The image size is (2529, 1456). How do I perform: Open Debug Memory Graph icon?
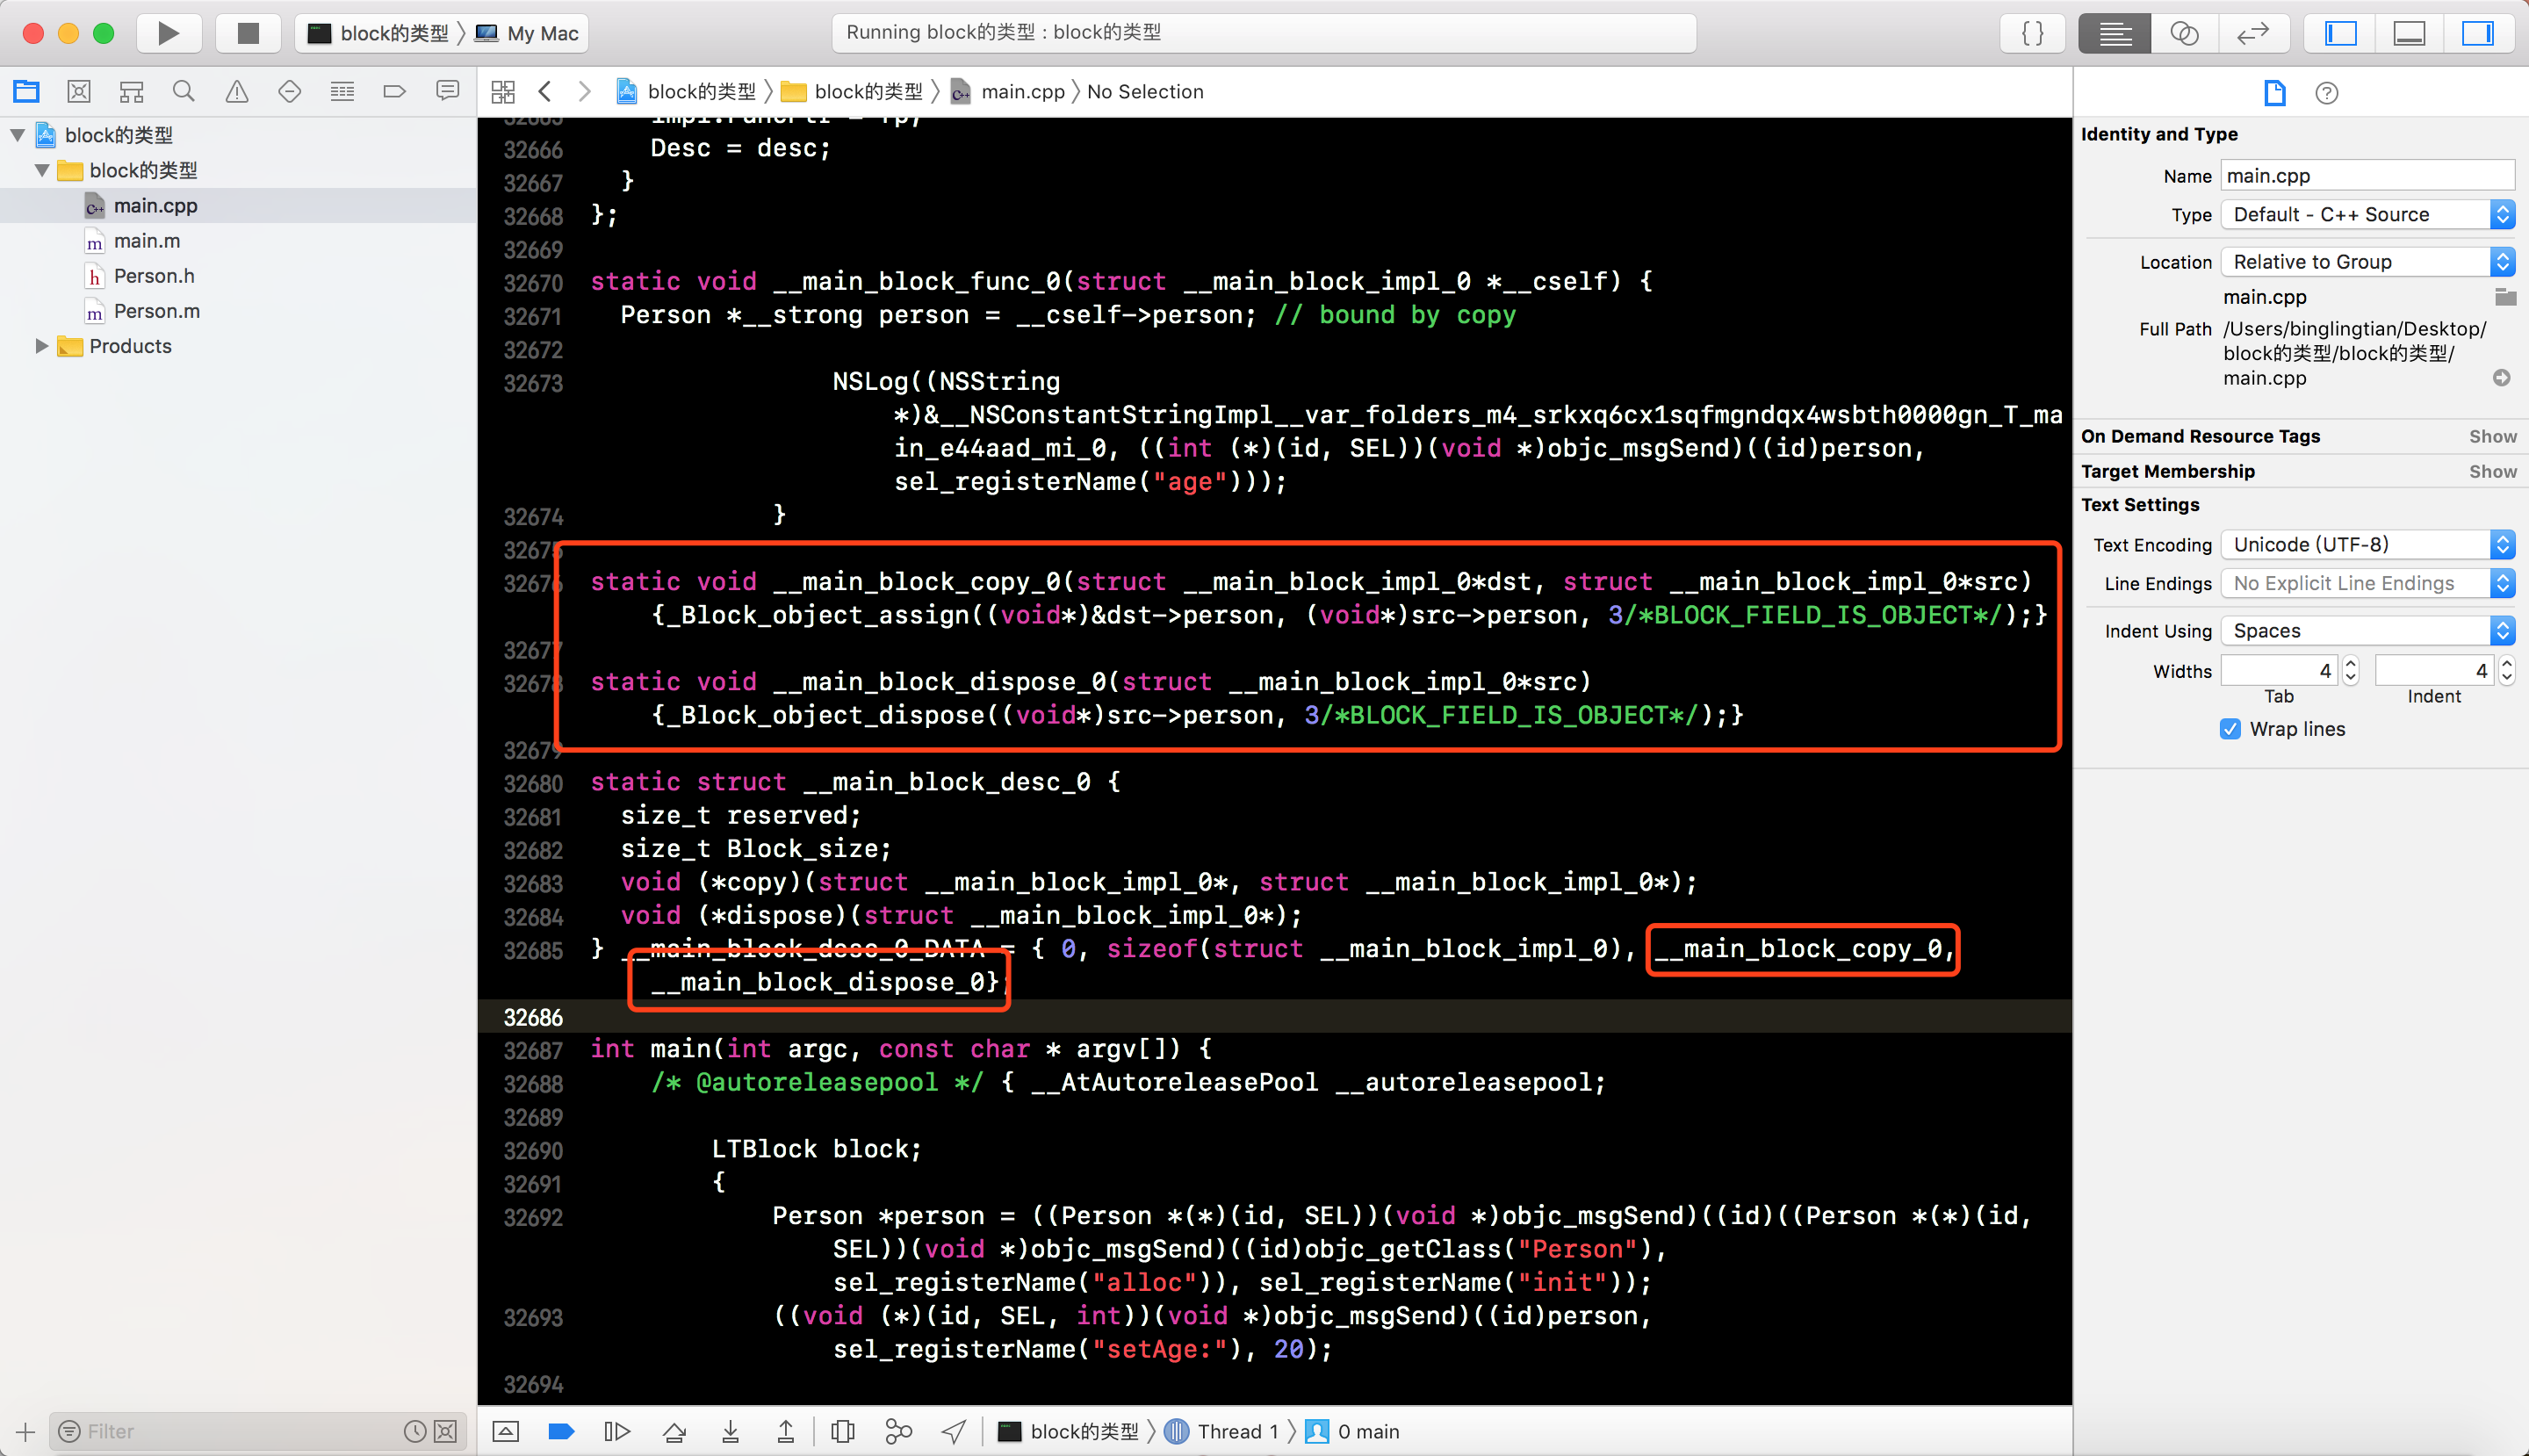[898, 1431]
